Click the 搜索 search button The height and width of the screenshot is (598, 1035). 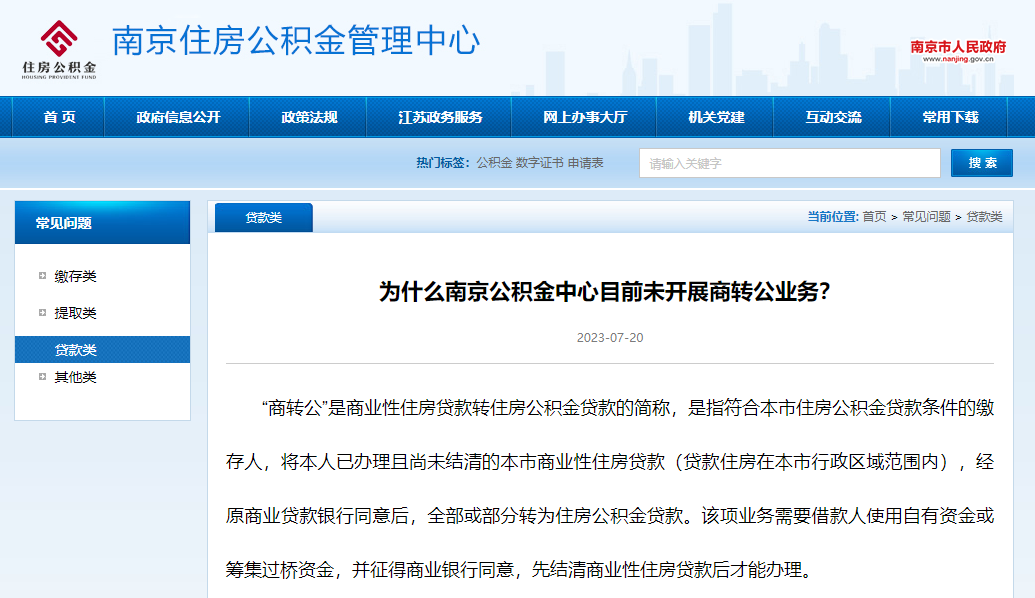(x=981, y=163)
